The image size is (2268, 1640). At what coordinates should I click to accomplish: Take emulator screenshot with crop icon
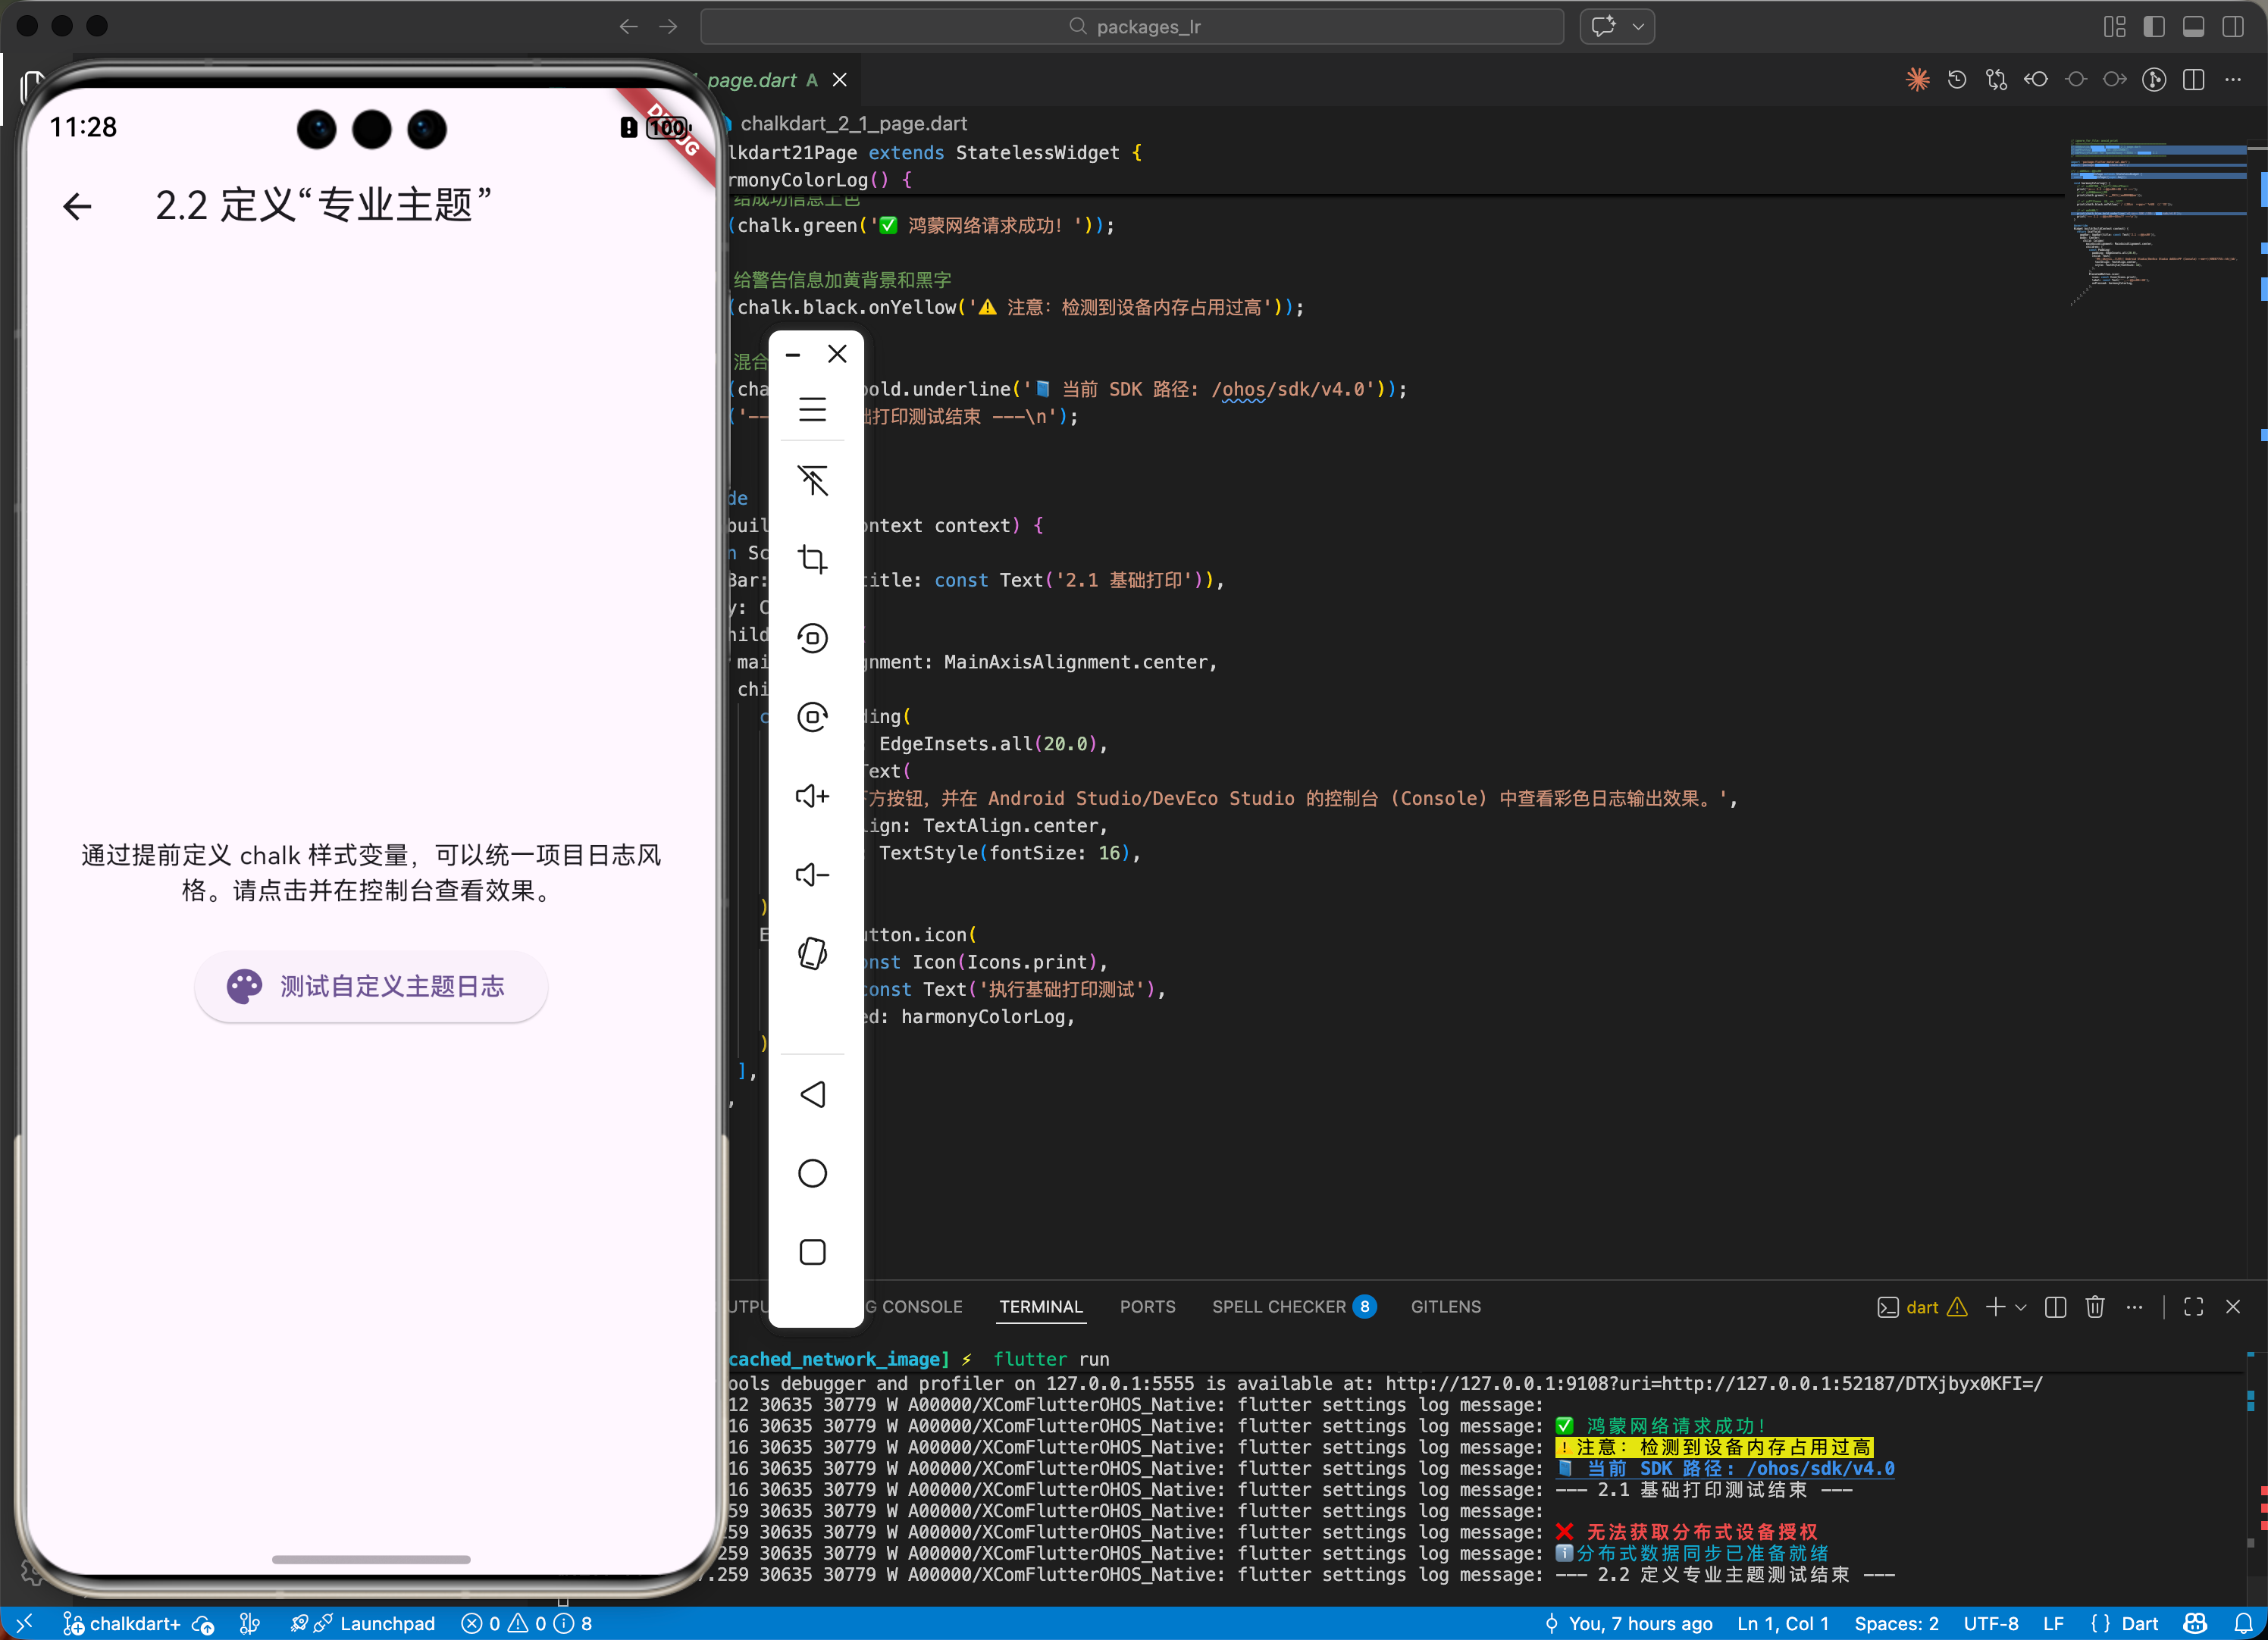(x=812, y=559)
